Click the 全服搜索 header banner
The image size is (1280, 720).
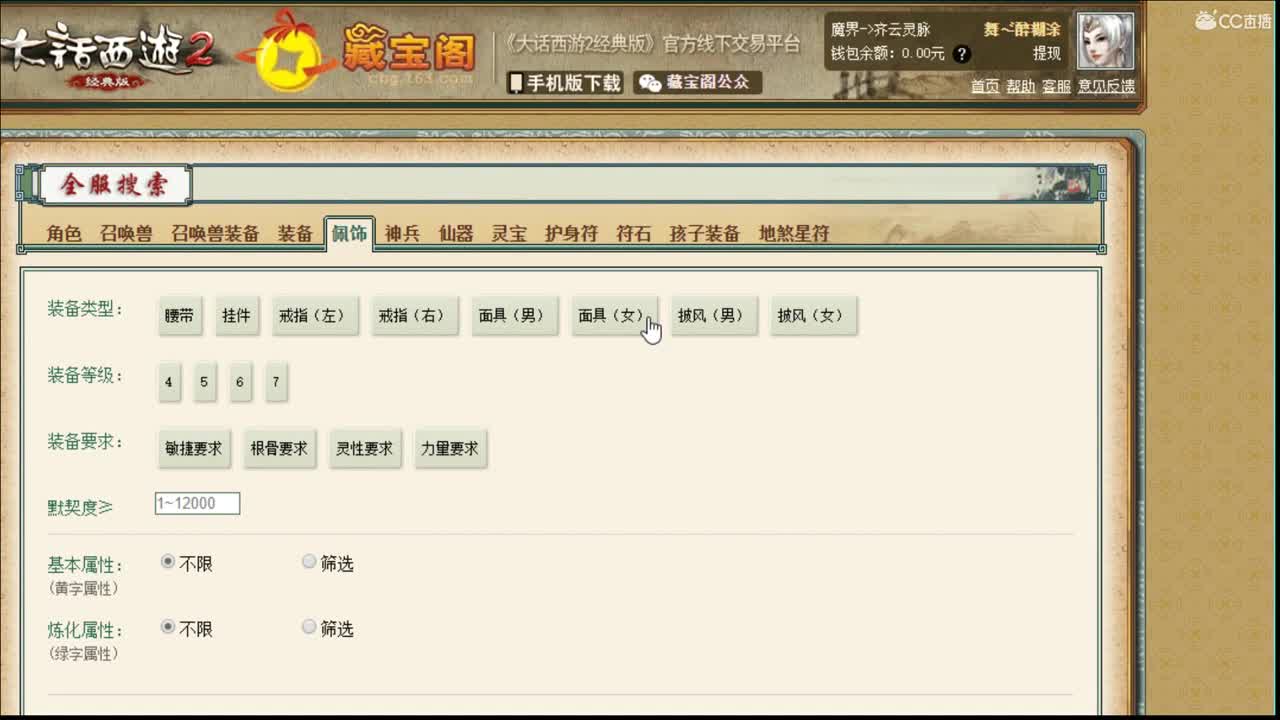[114, 184]
